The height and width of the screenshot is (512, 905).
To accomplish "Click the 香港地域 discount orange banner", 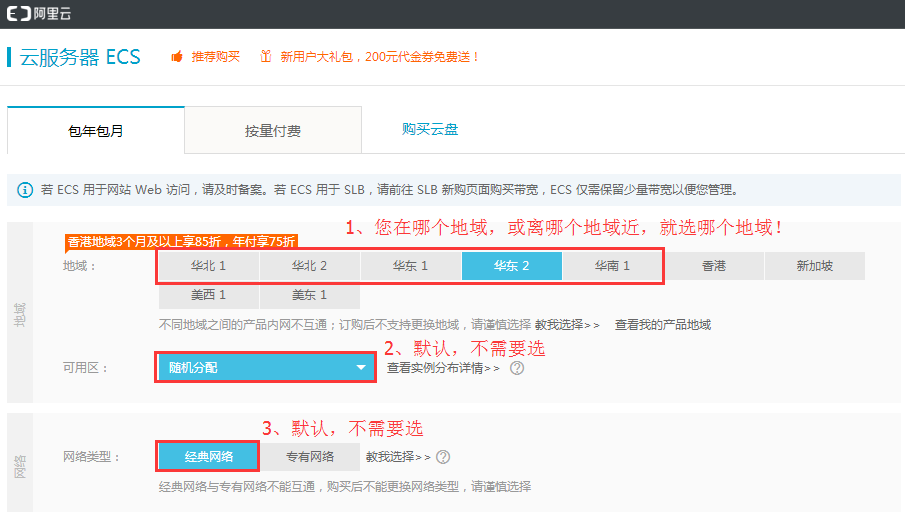I will (181, 241).
